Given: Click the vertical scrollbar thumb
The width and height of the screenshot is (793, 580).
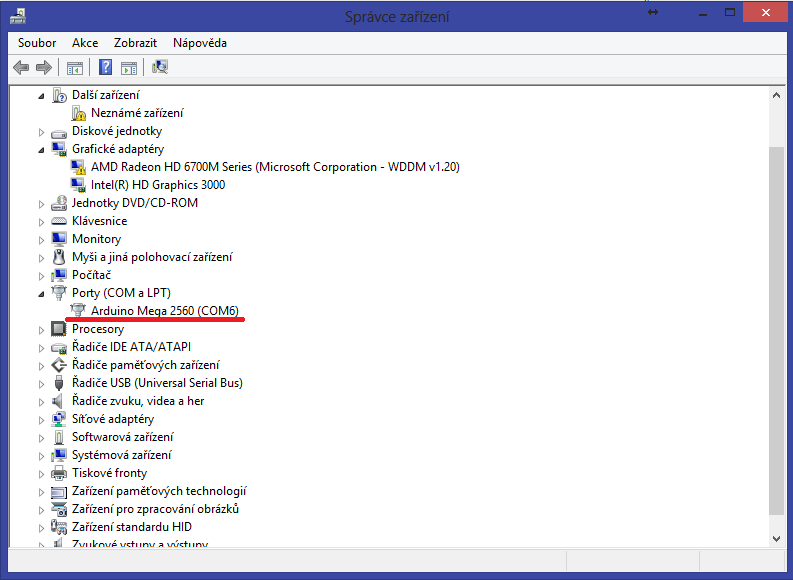Looking at the screenshot, I should click(776, 331).
